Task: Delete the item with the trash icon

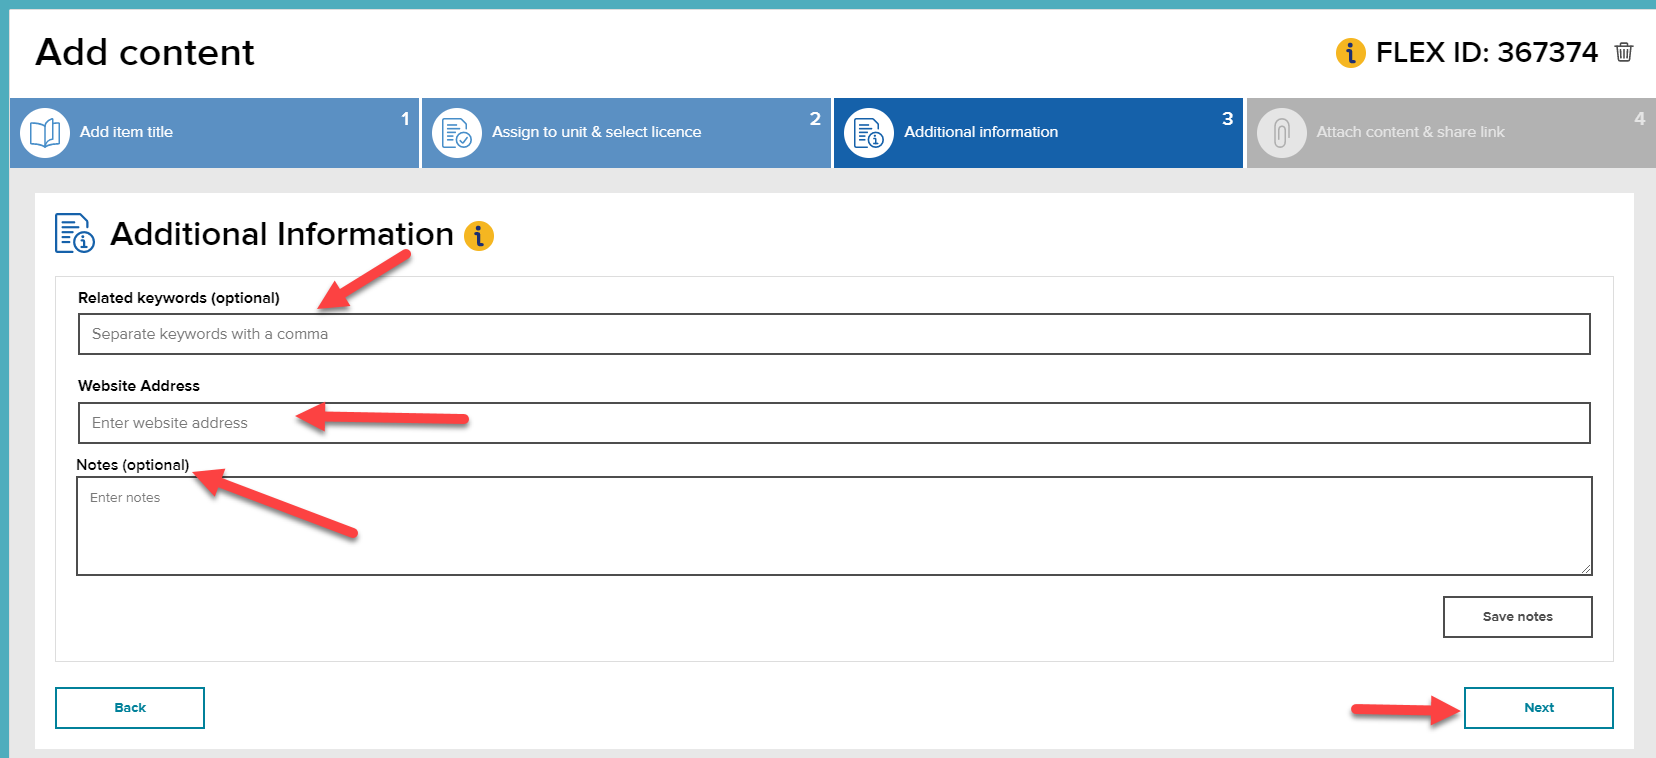Action: (x=1624, y=52)
